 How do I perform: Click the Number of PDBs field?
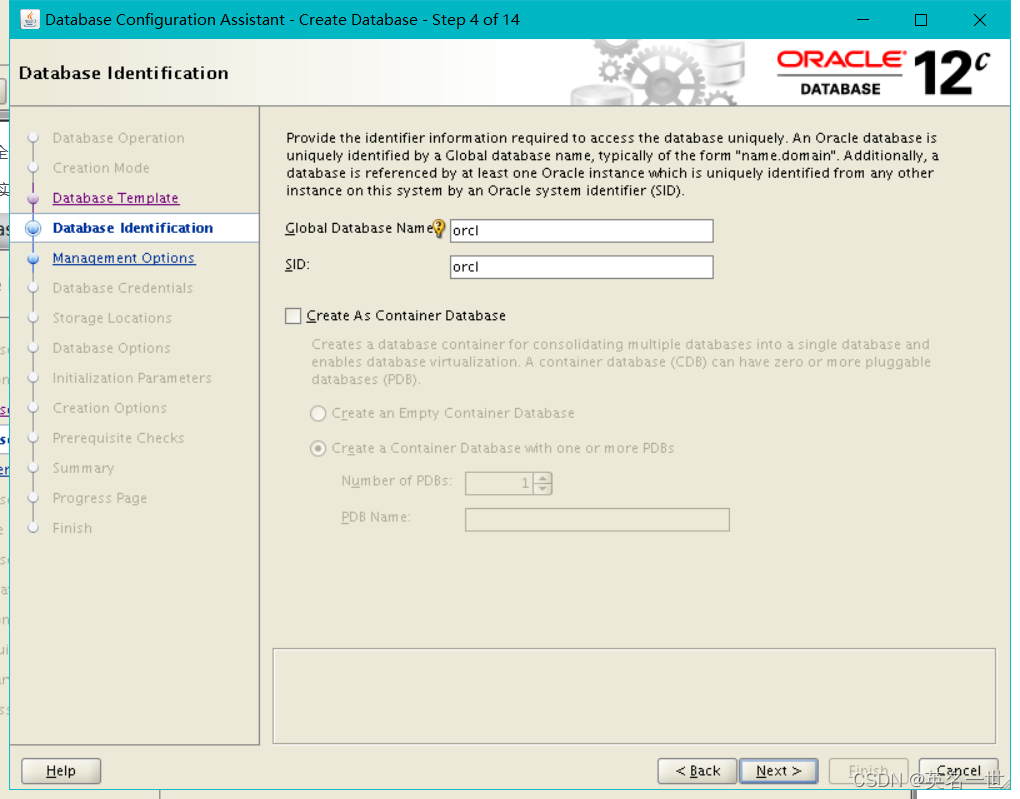pos(499,483)
